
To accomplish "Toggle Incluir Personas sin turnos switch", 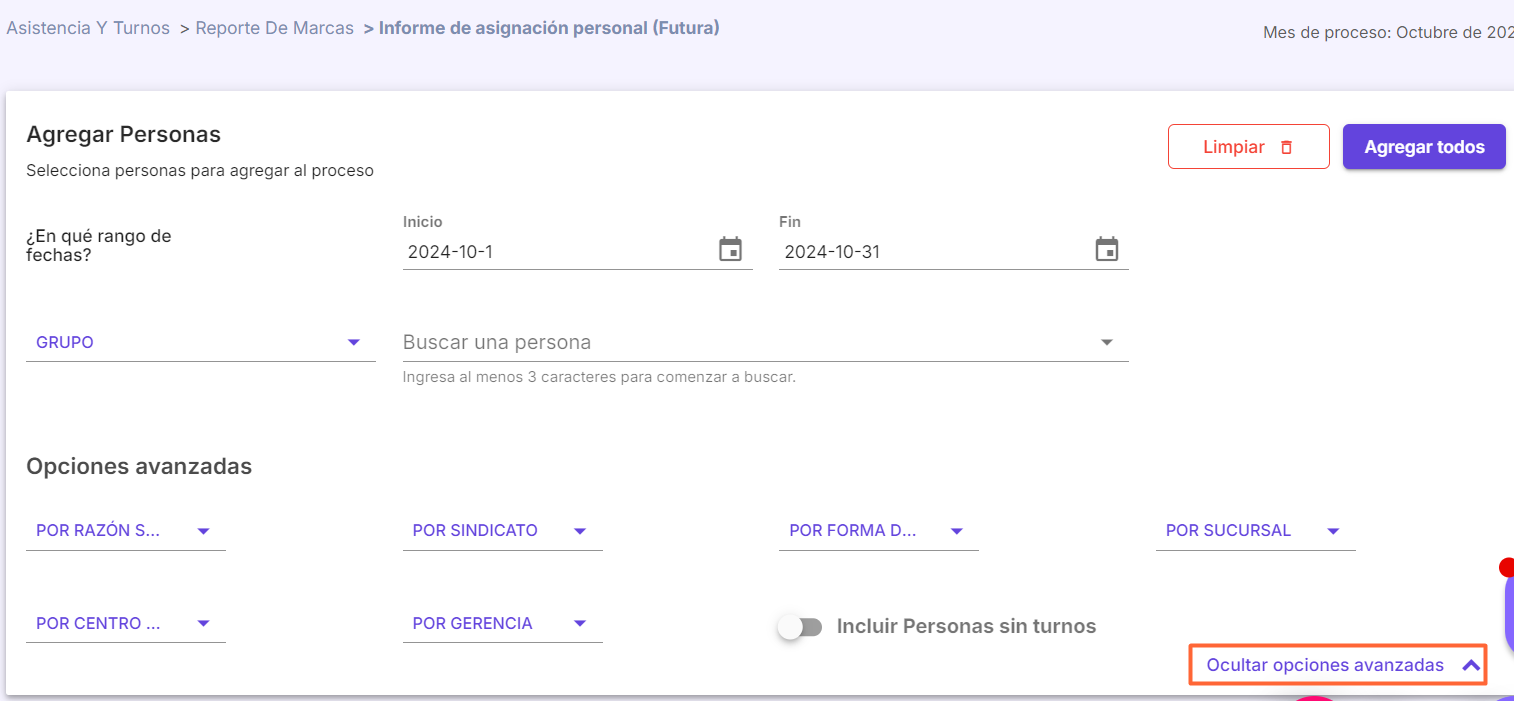I will pos(801,627).
